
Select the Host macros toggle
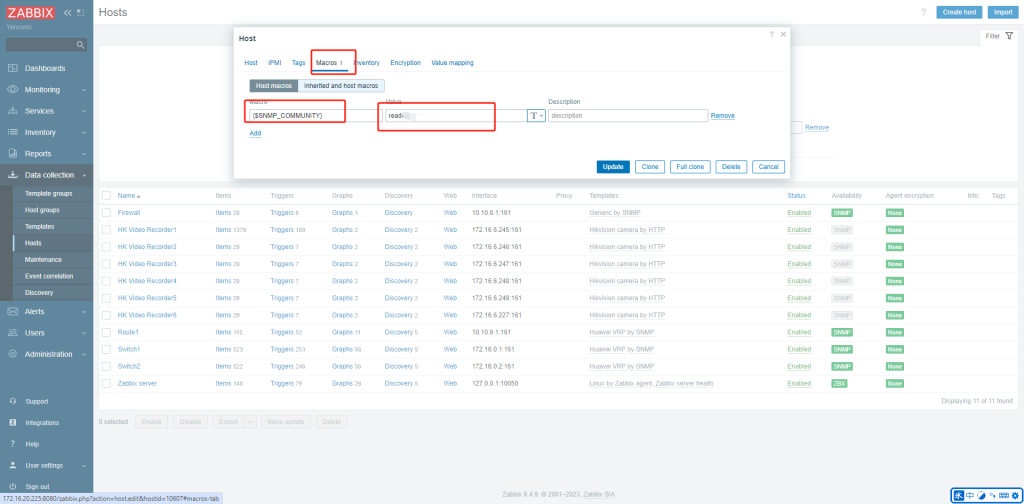[x=274, y=86]
